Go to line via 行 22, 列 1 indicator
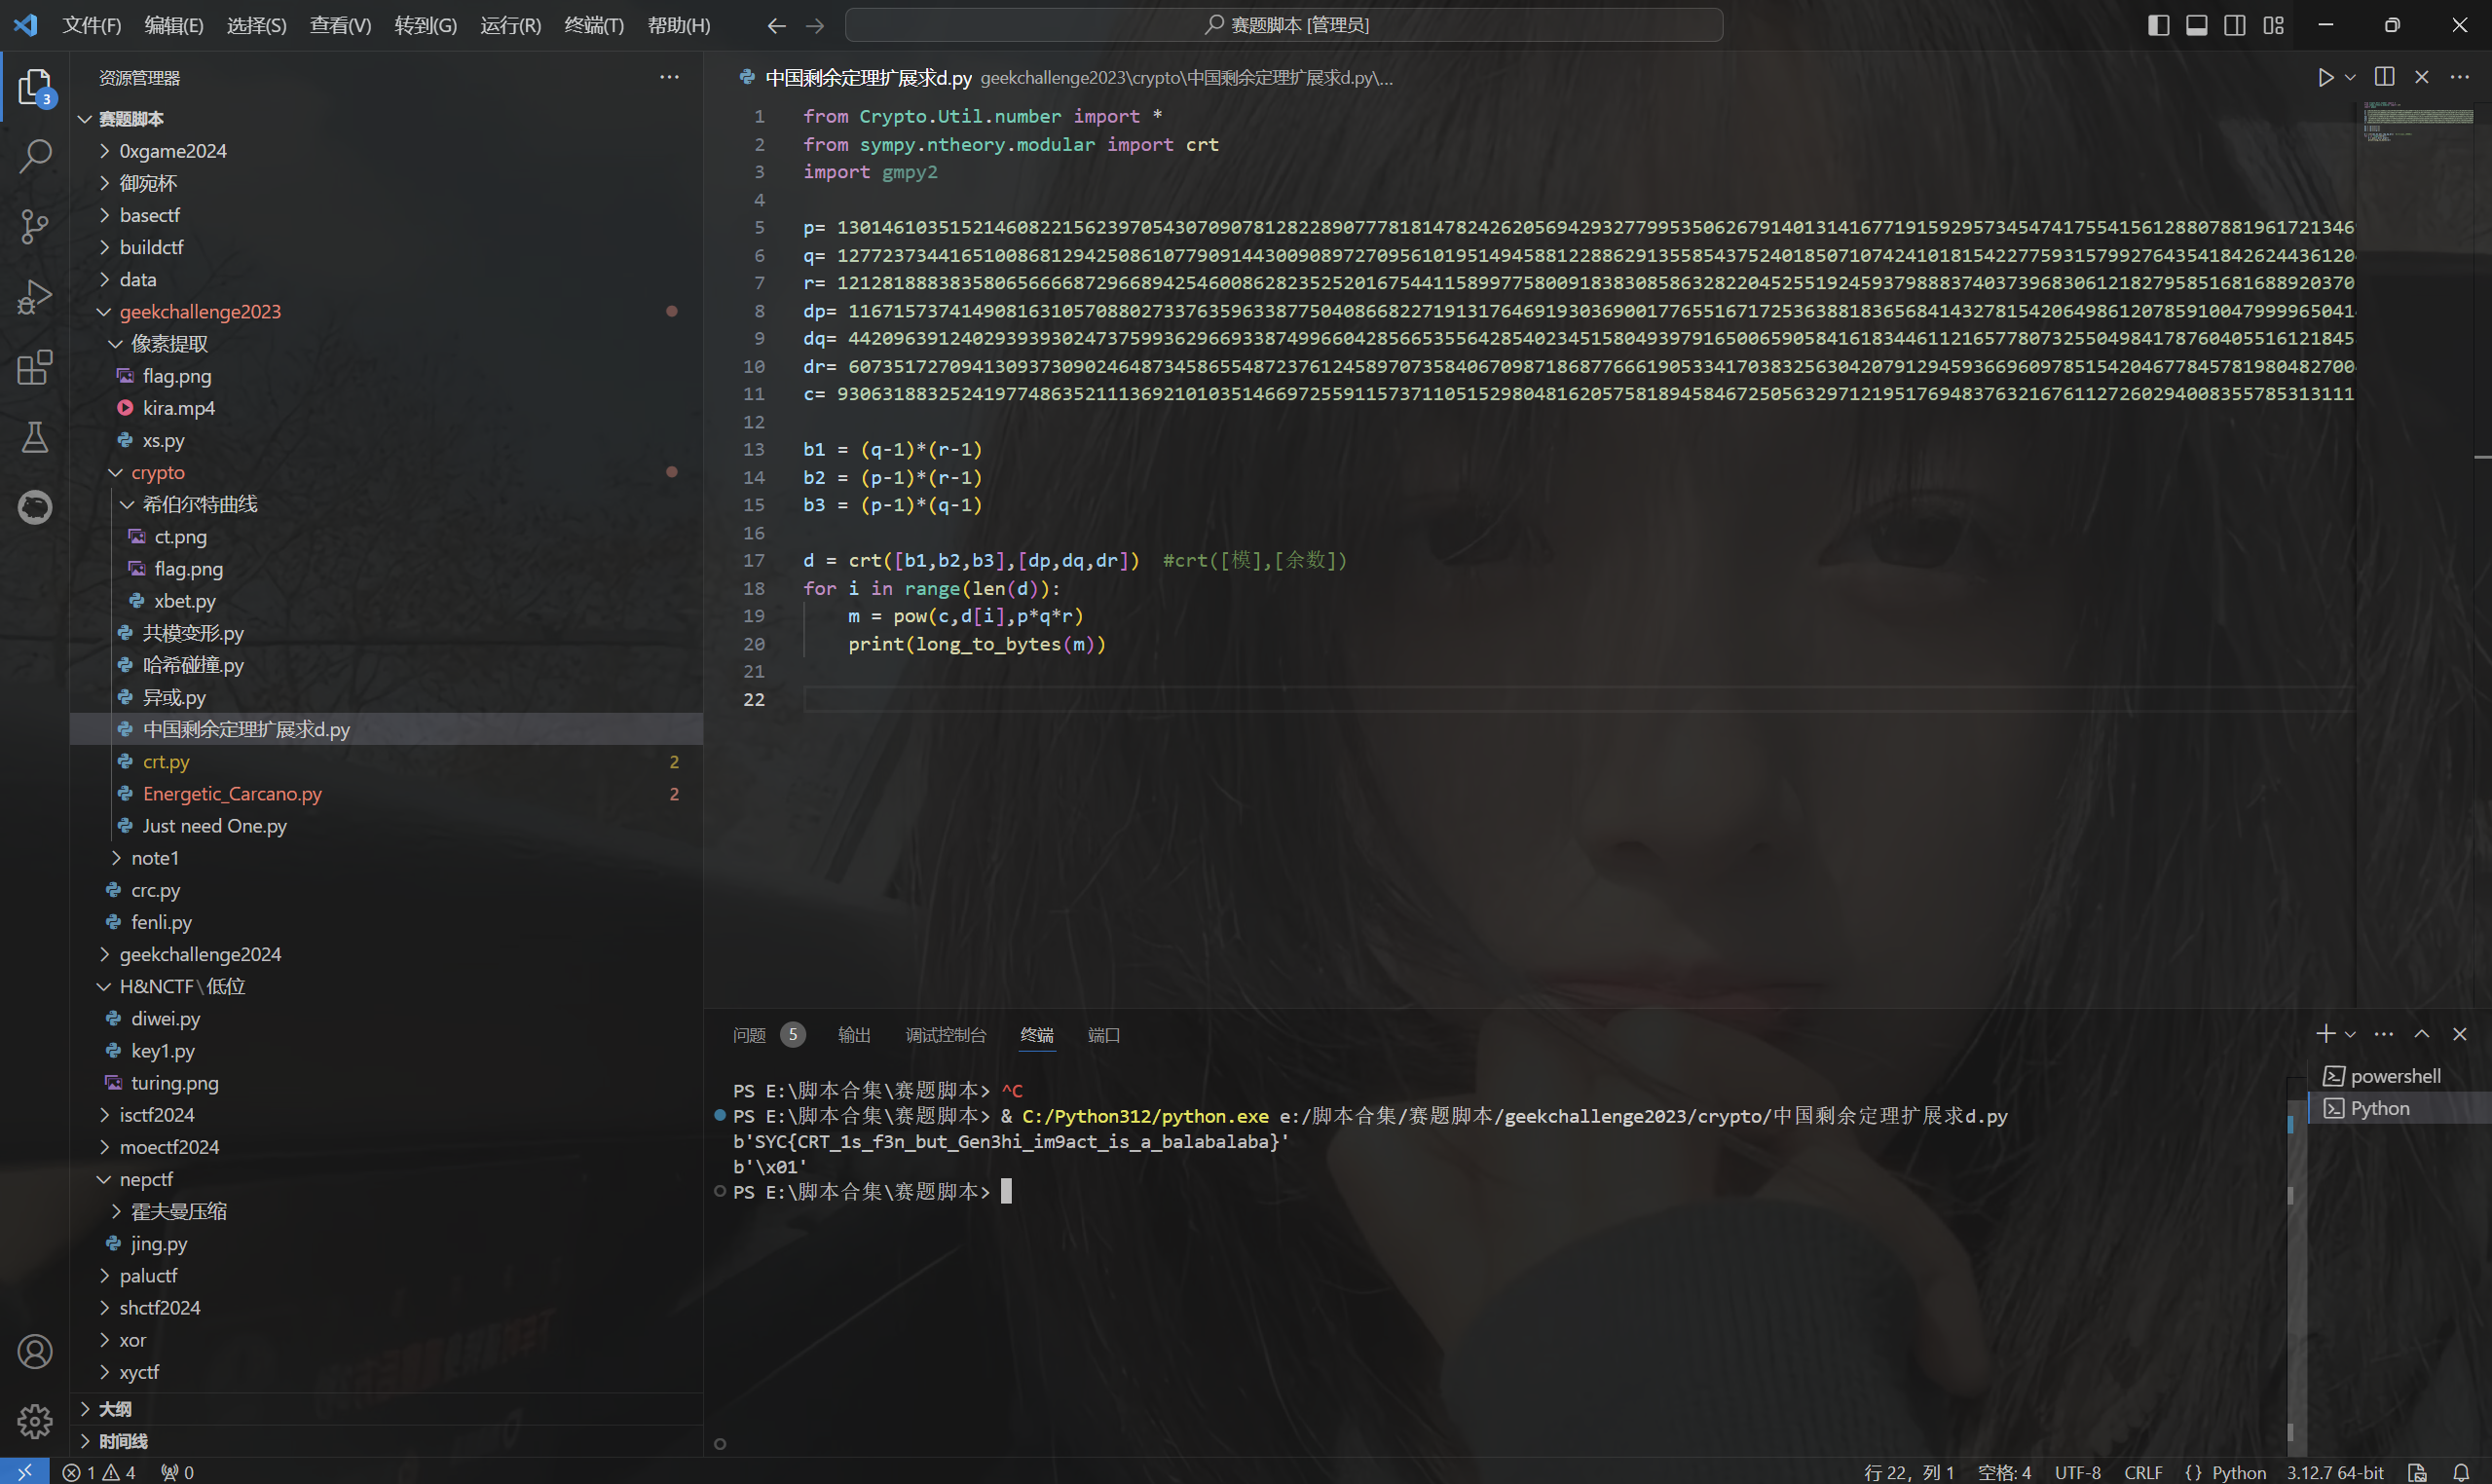The width and height of the screenshot is (2492, 1484). point(1909,1472)
